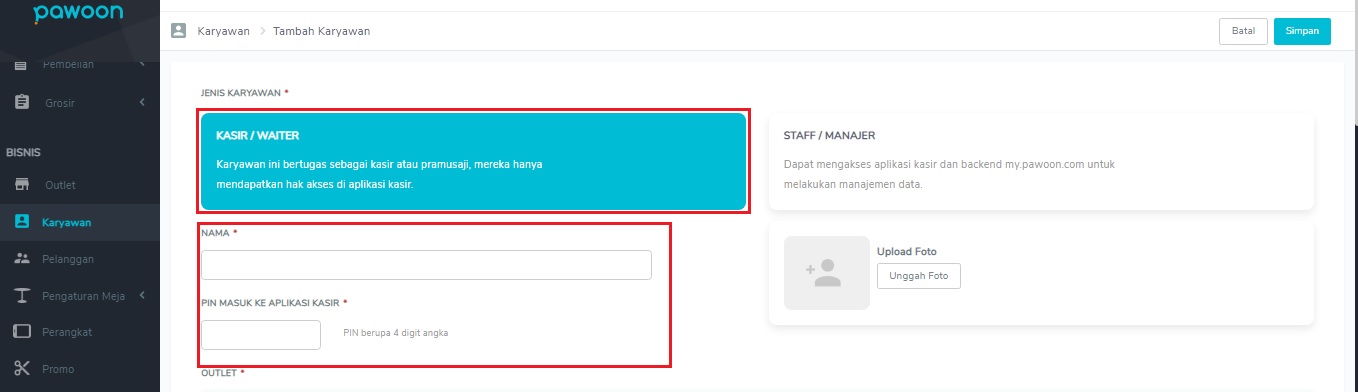Click the Perangkat tablet icon

pyautogui.click(x=22, y=332)
